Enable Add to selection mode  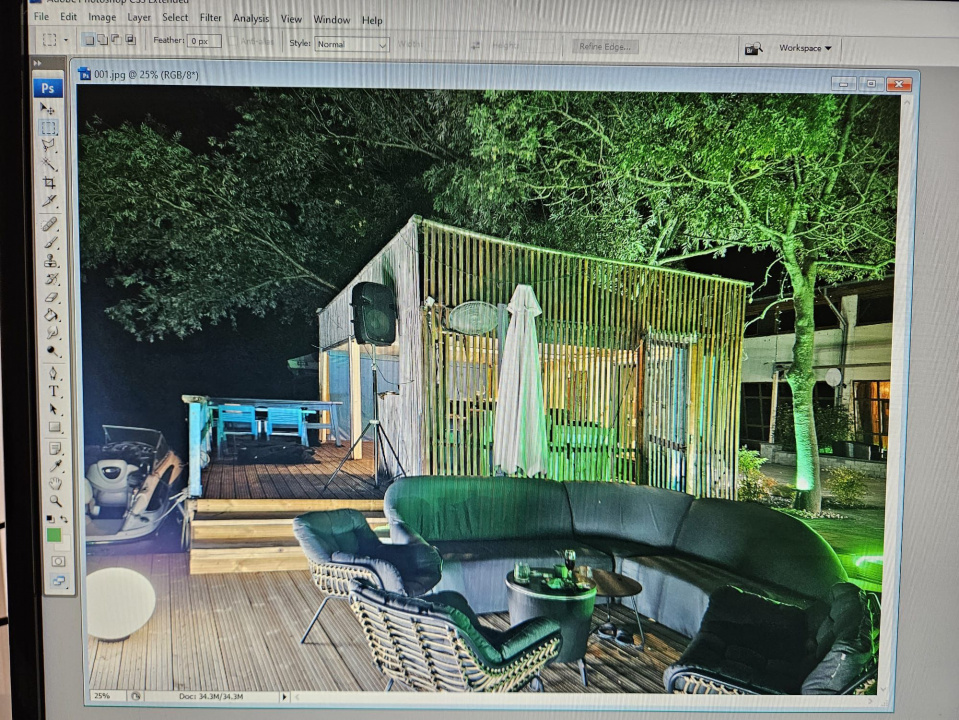(x=101, y=40)
